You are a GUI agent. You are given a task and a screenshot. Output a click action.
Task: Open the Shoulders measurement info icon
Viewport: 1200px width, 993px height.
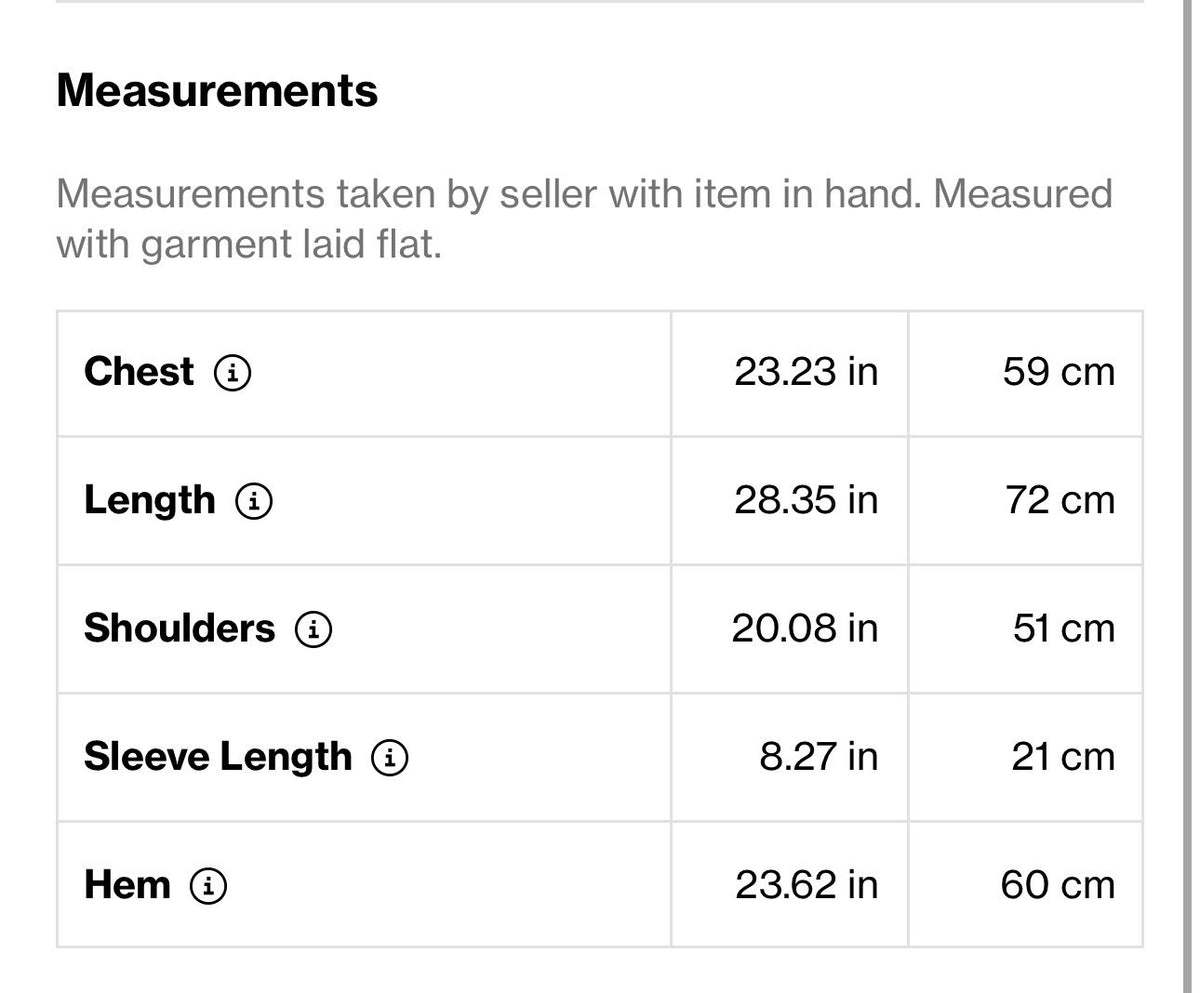click(x=313, y=630)
